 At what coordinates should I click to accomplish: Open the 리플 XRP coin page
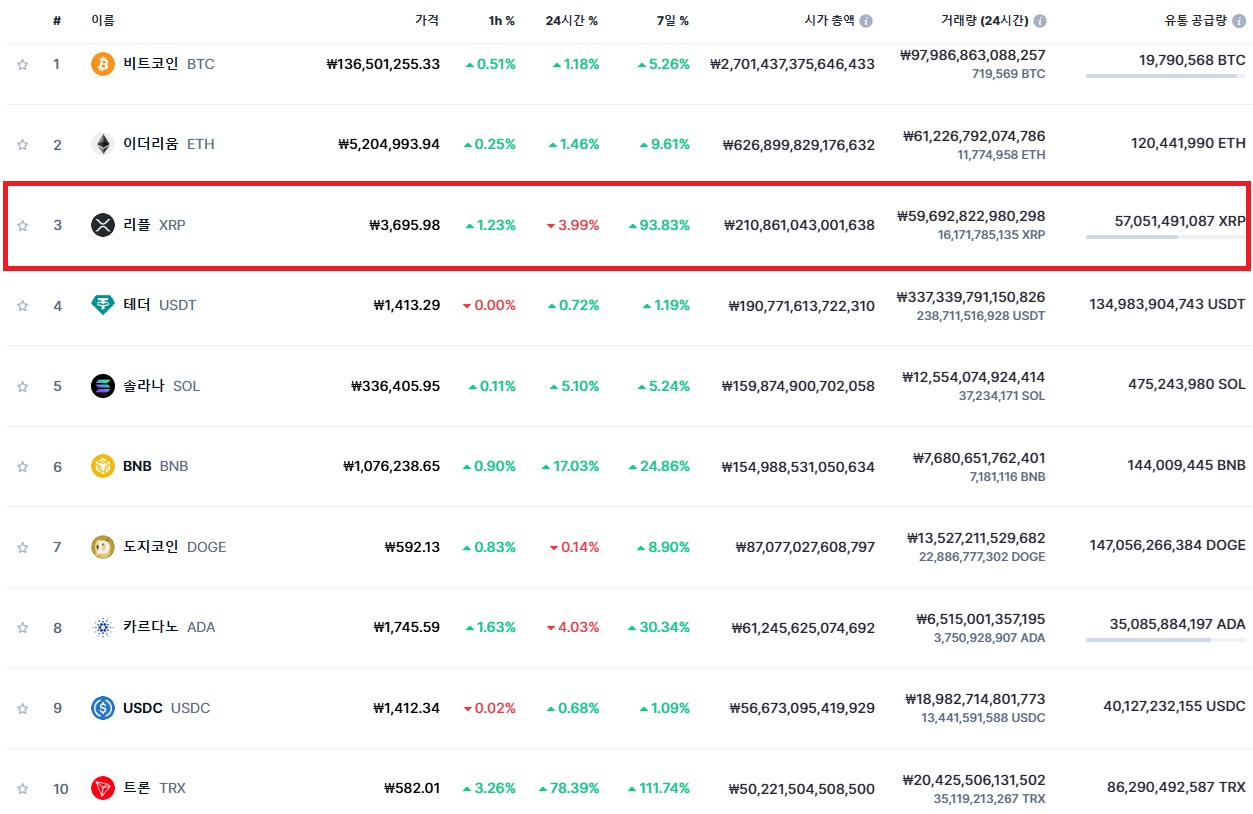[x=154, y=225]
